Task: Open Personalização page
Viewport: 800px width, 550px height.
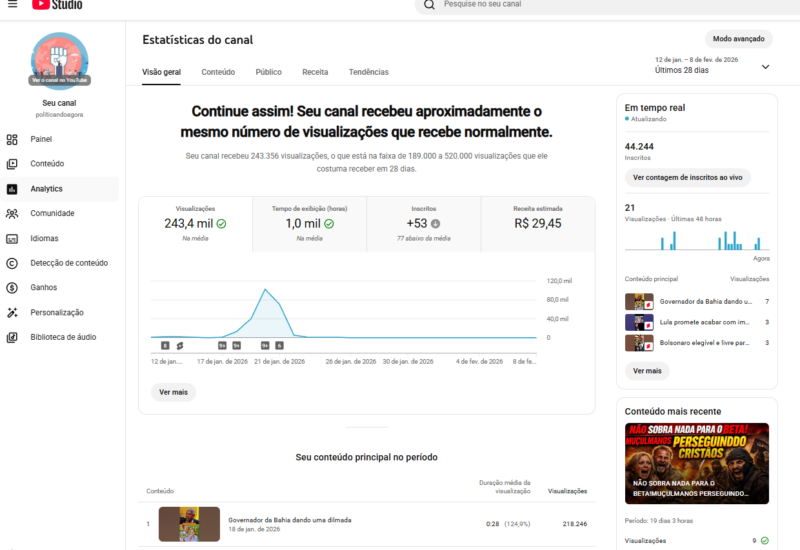Action: 59,313
